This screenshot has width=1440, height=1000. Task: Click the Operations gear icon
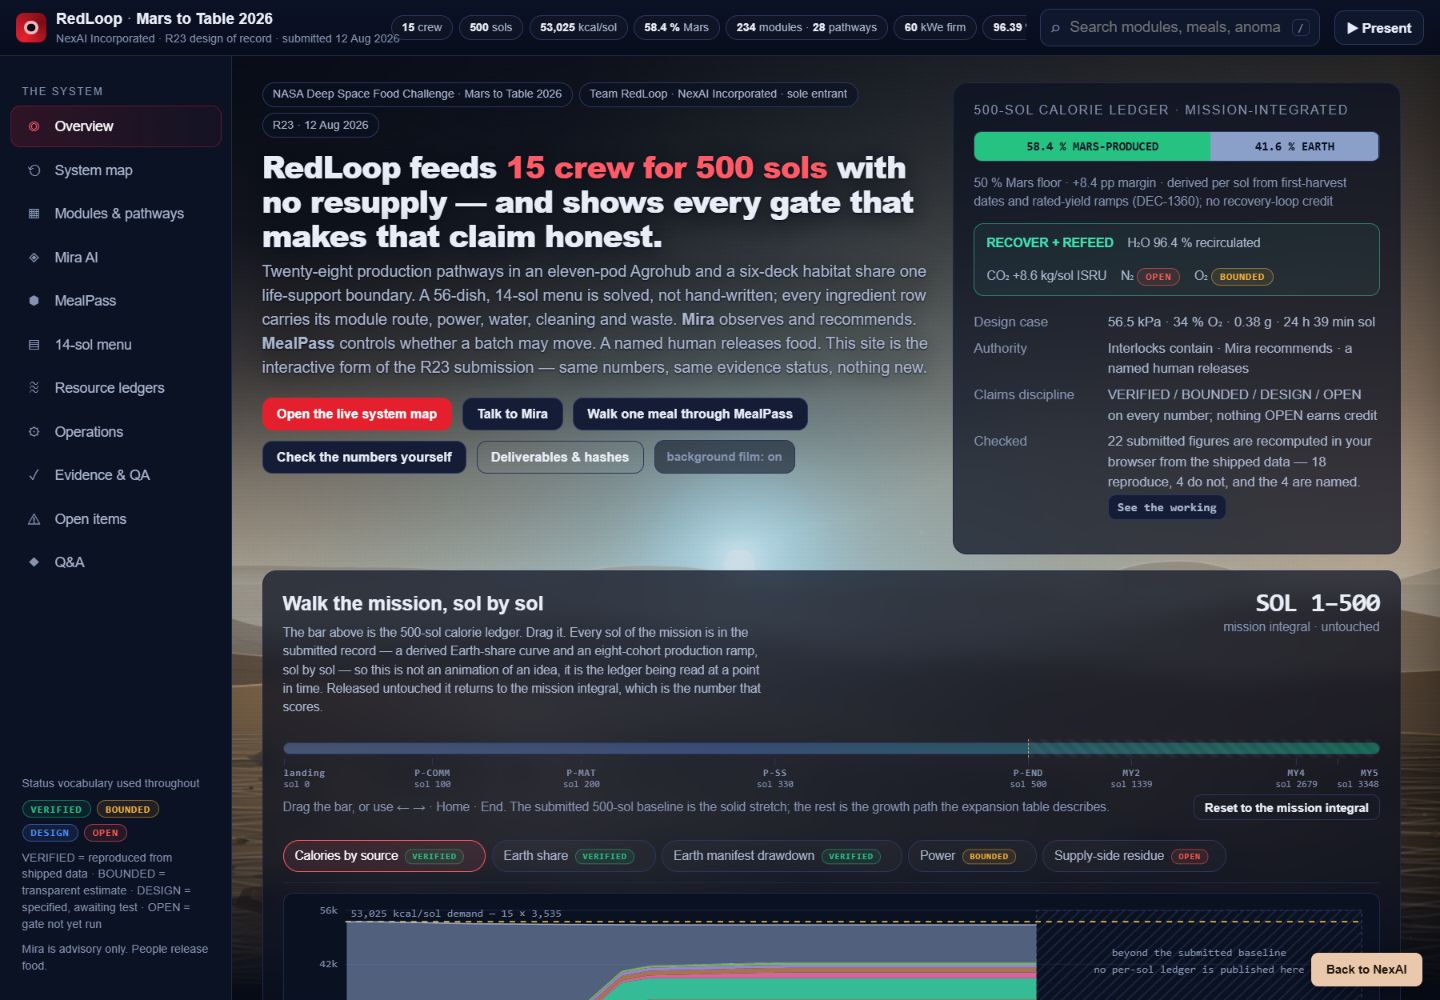coord(34,431)
